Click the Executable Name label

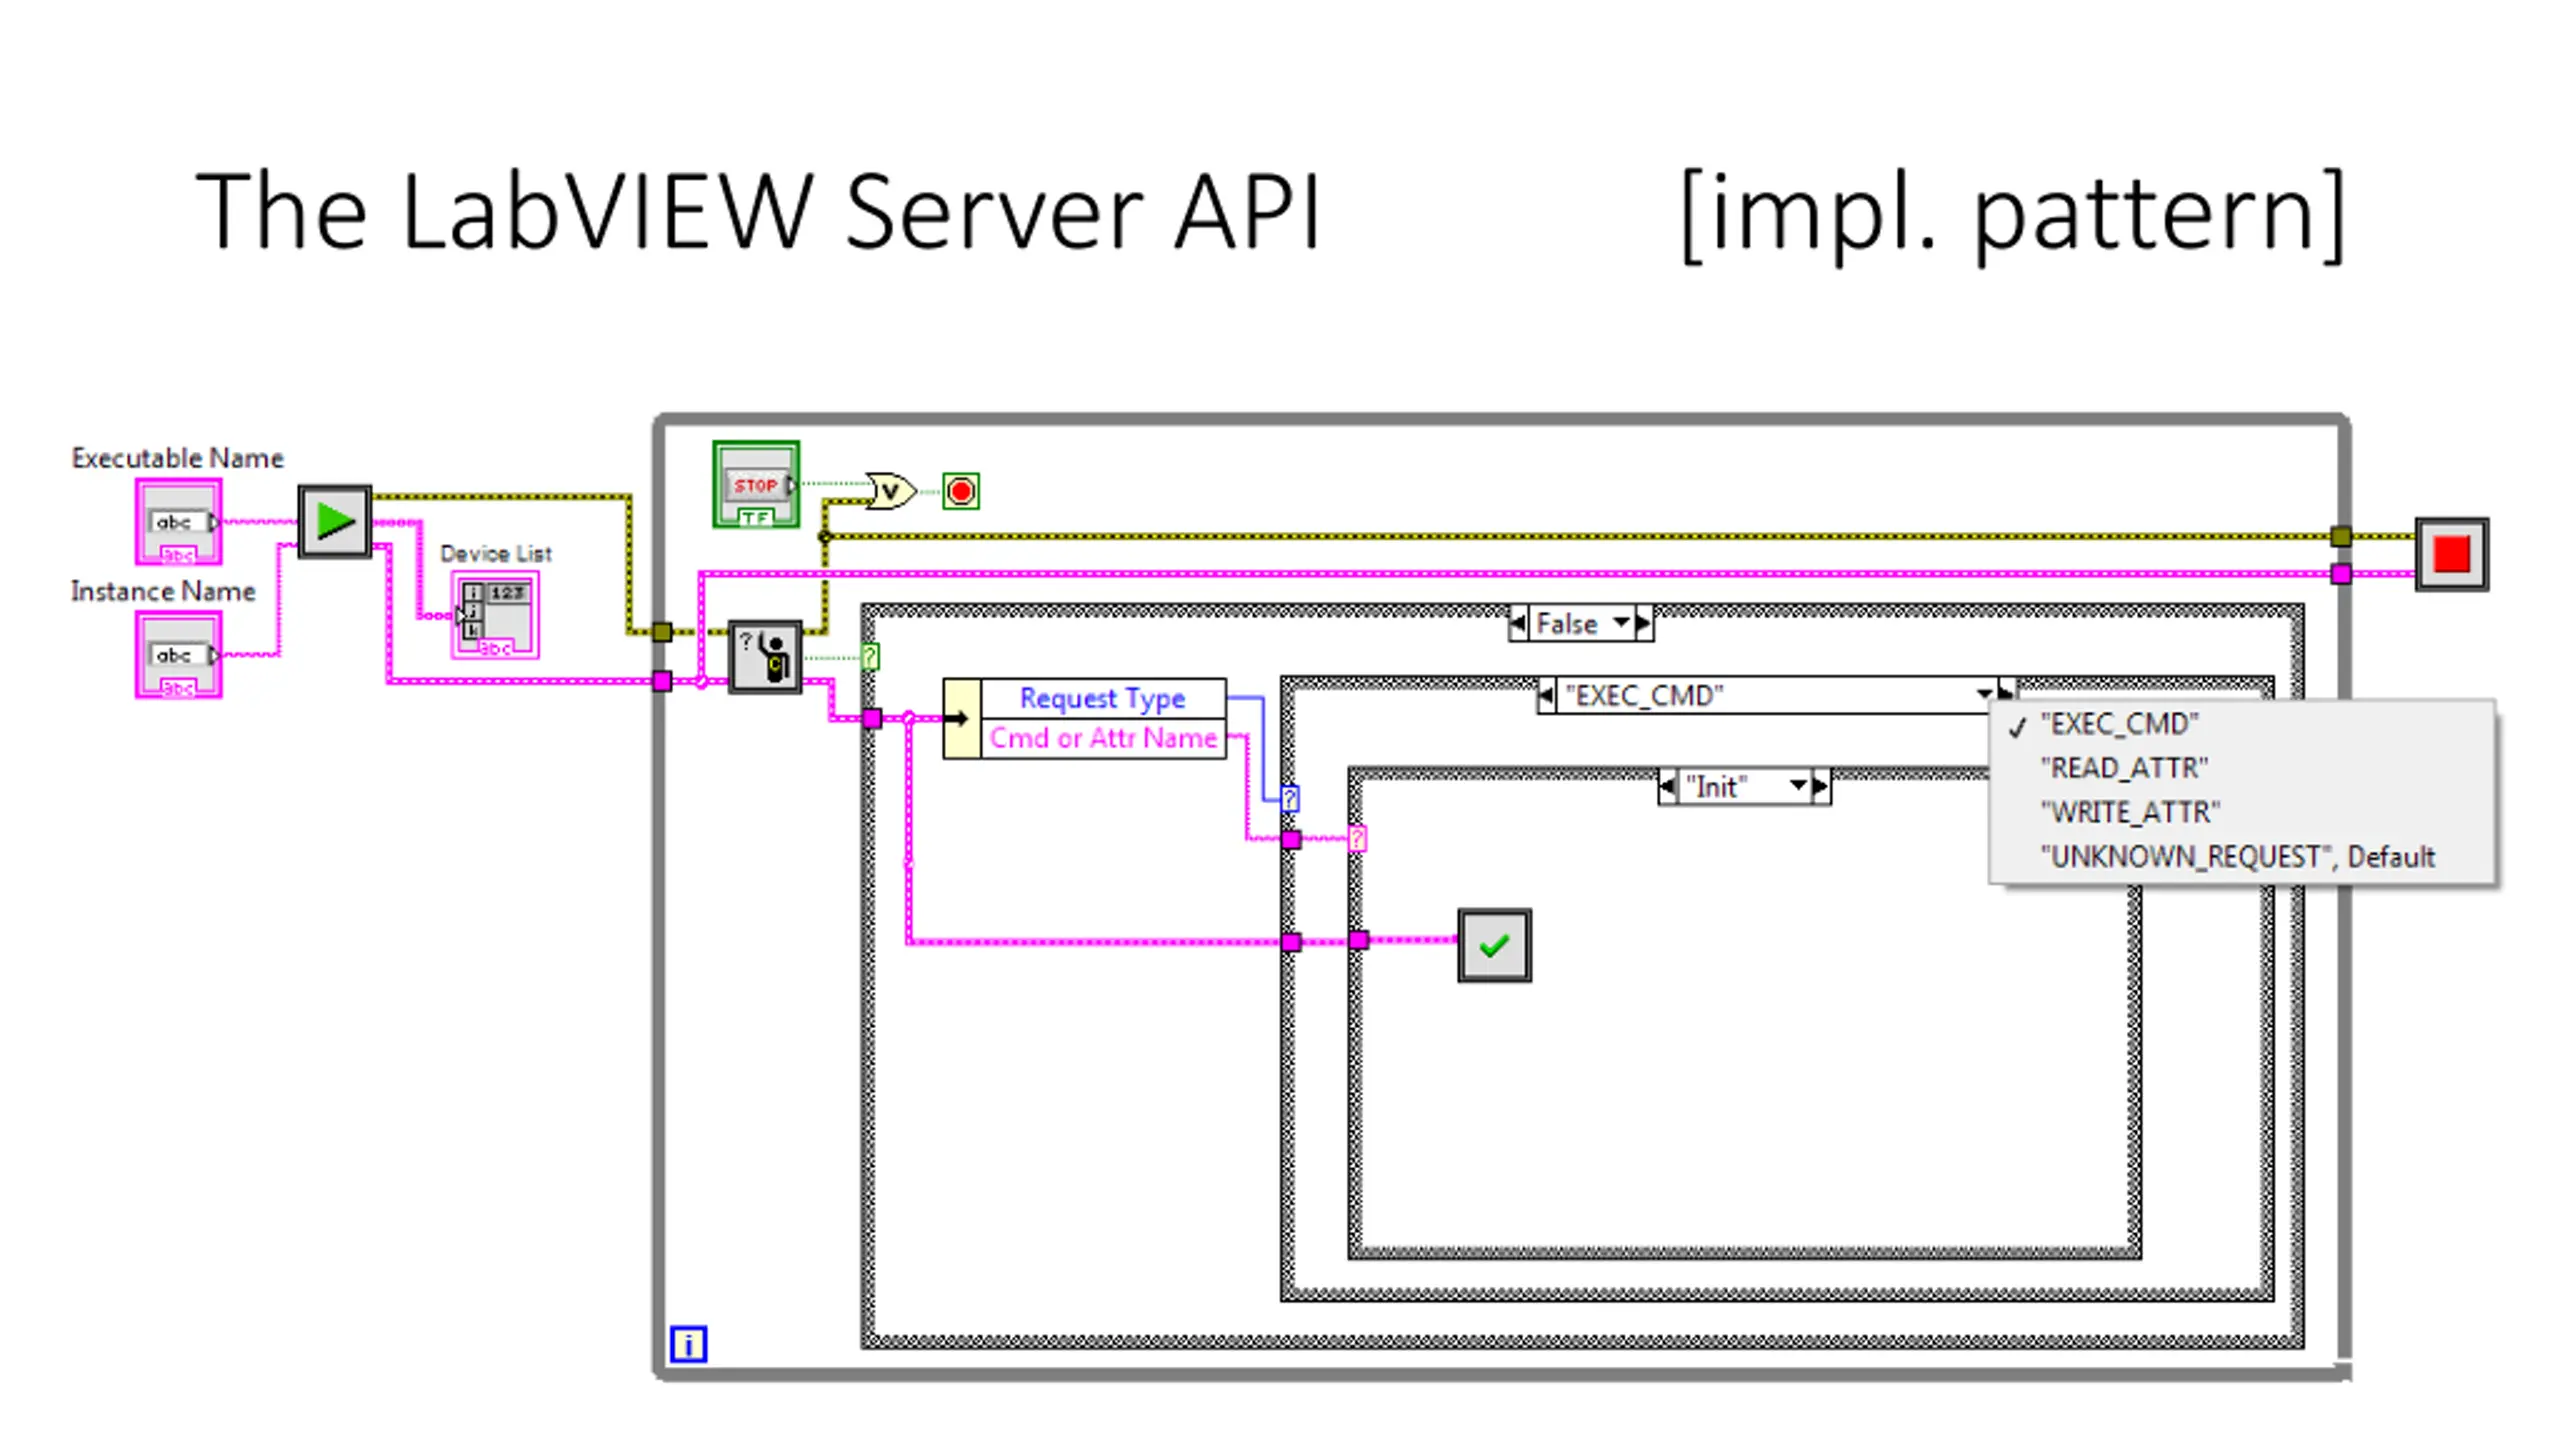coord(177,458)
